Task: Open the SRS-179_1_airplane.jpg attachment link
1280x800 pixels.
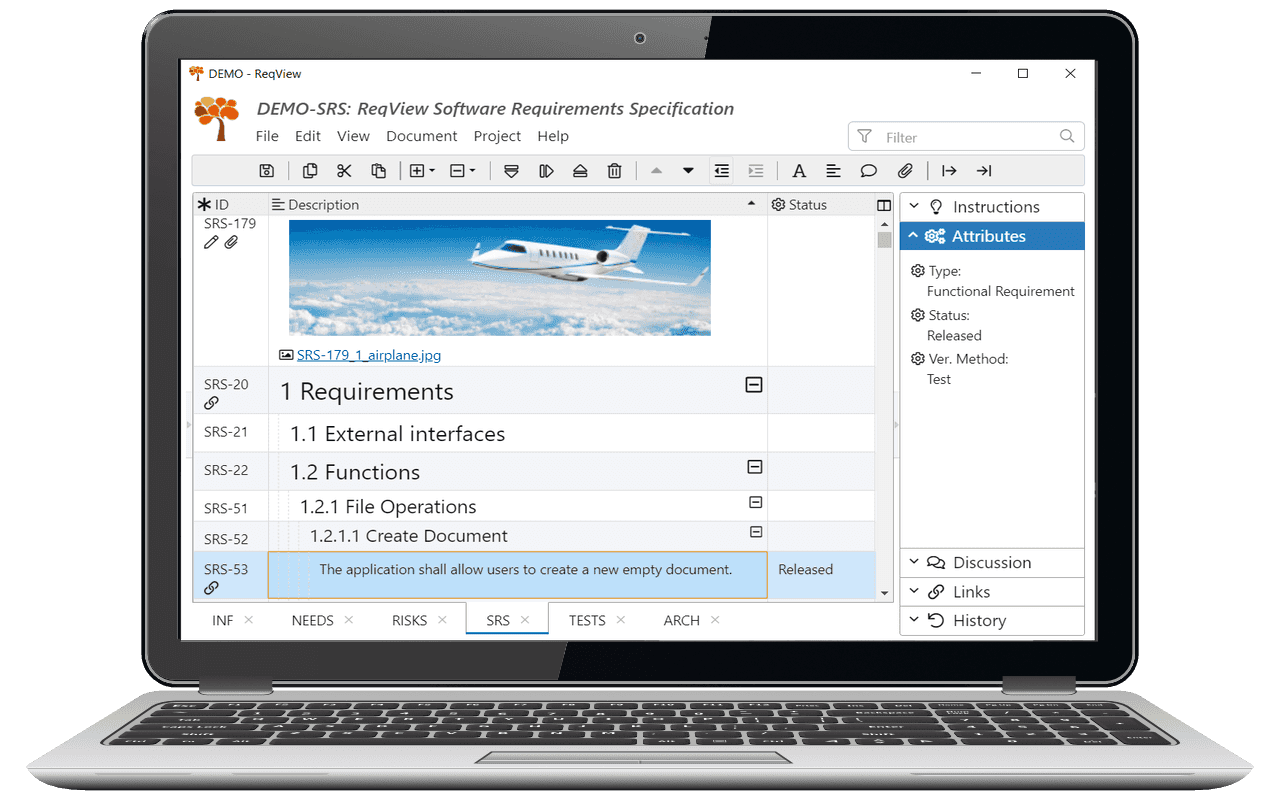Action: (x=368, y=355)
